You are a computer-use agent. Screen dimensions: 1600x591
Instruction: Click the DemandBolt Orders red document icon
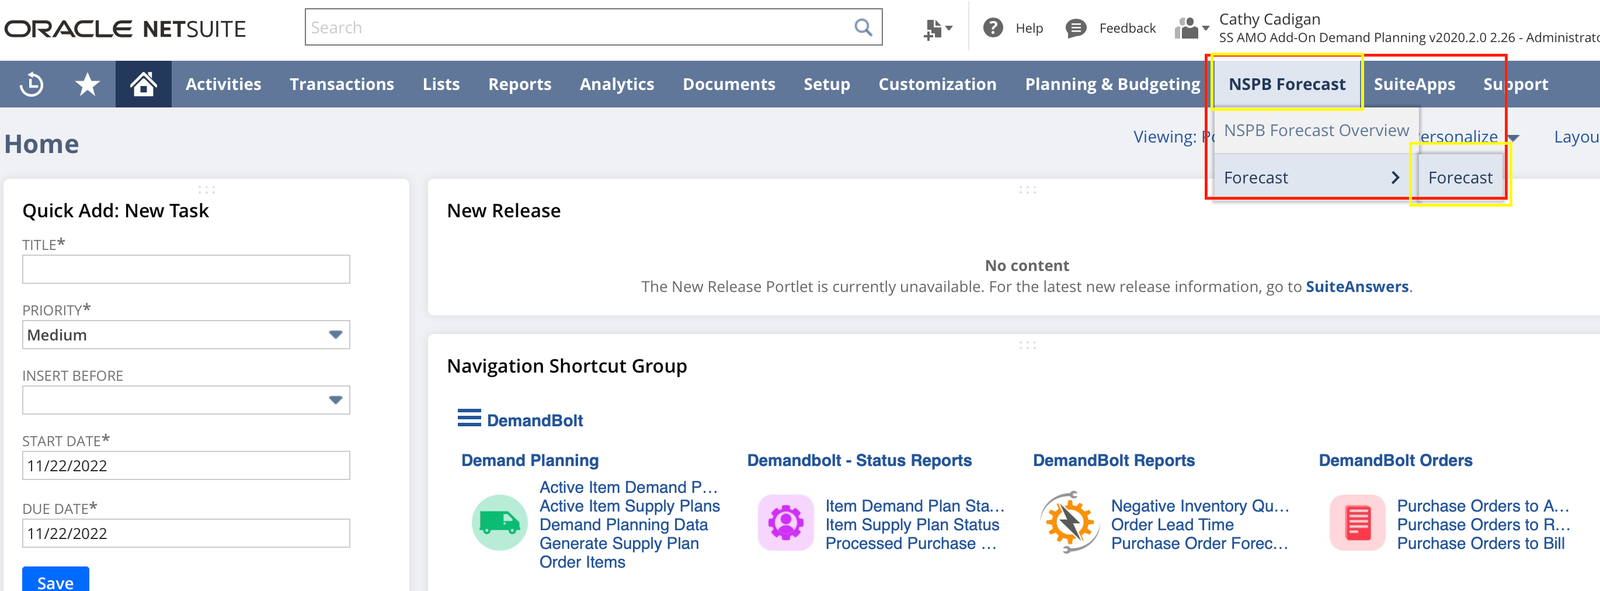1357,523
